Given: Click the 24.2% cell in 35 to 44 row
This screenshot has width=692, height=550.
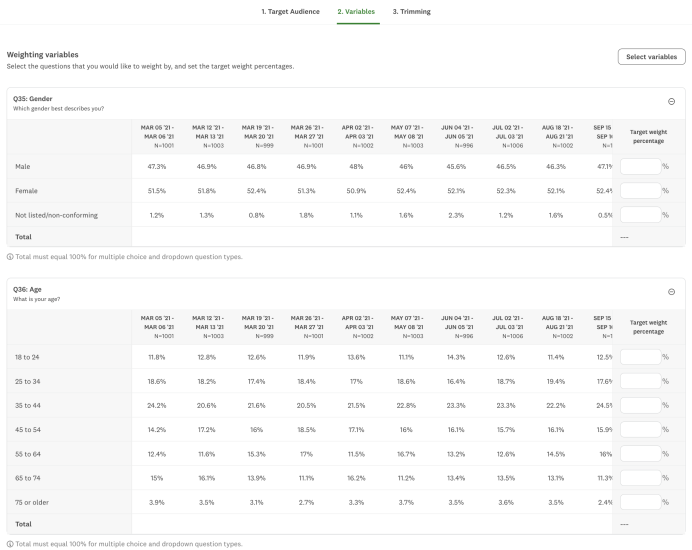Looking at the screenshot, I should (x=157, y=405).
